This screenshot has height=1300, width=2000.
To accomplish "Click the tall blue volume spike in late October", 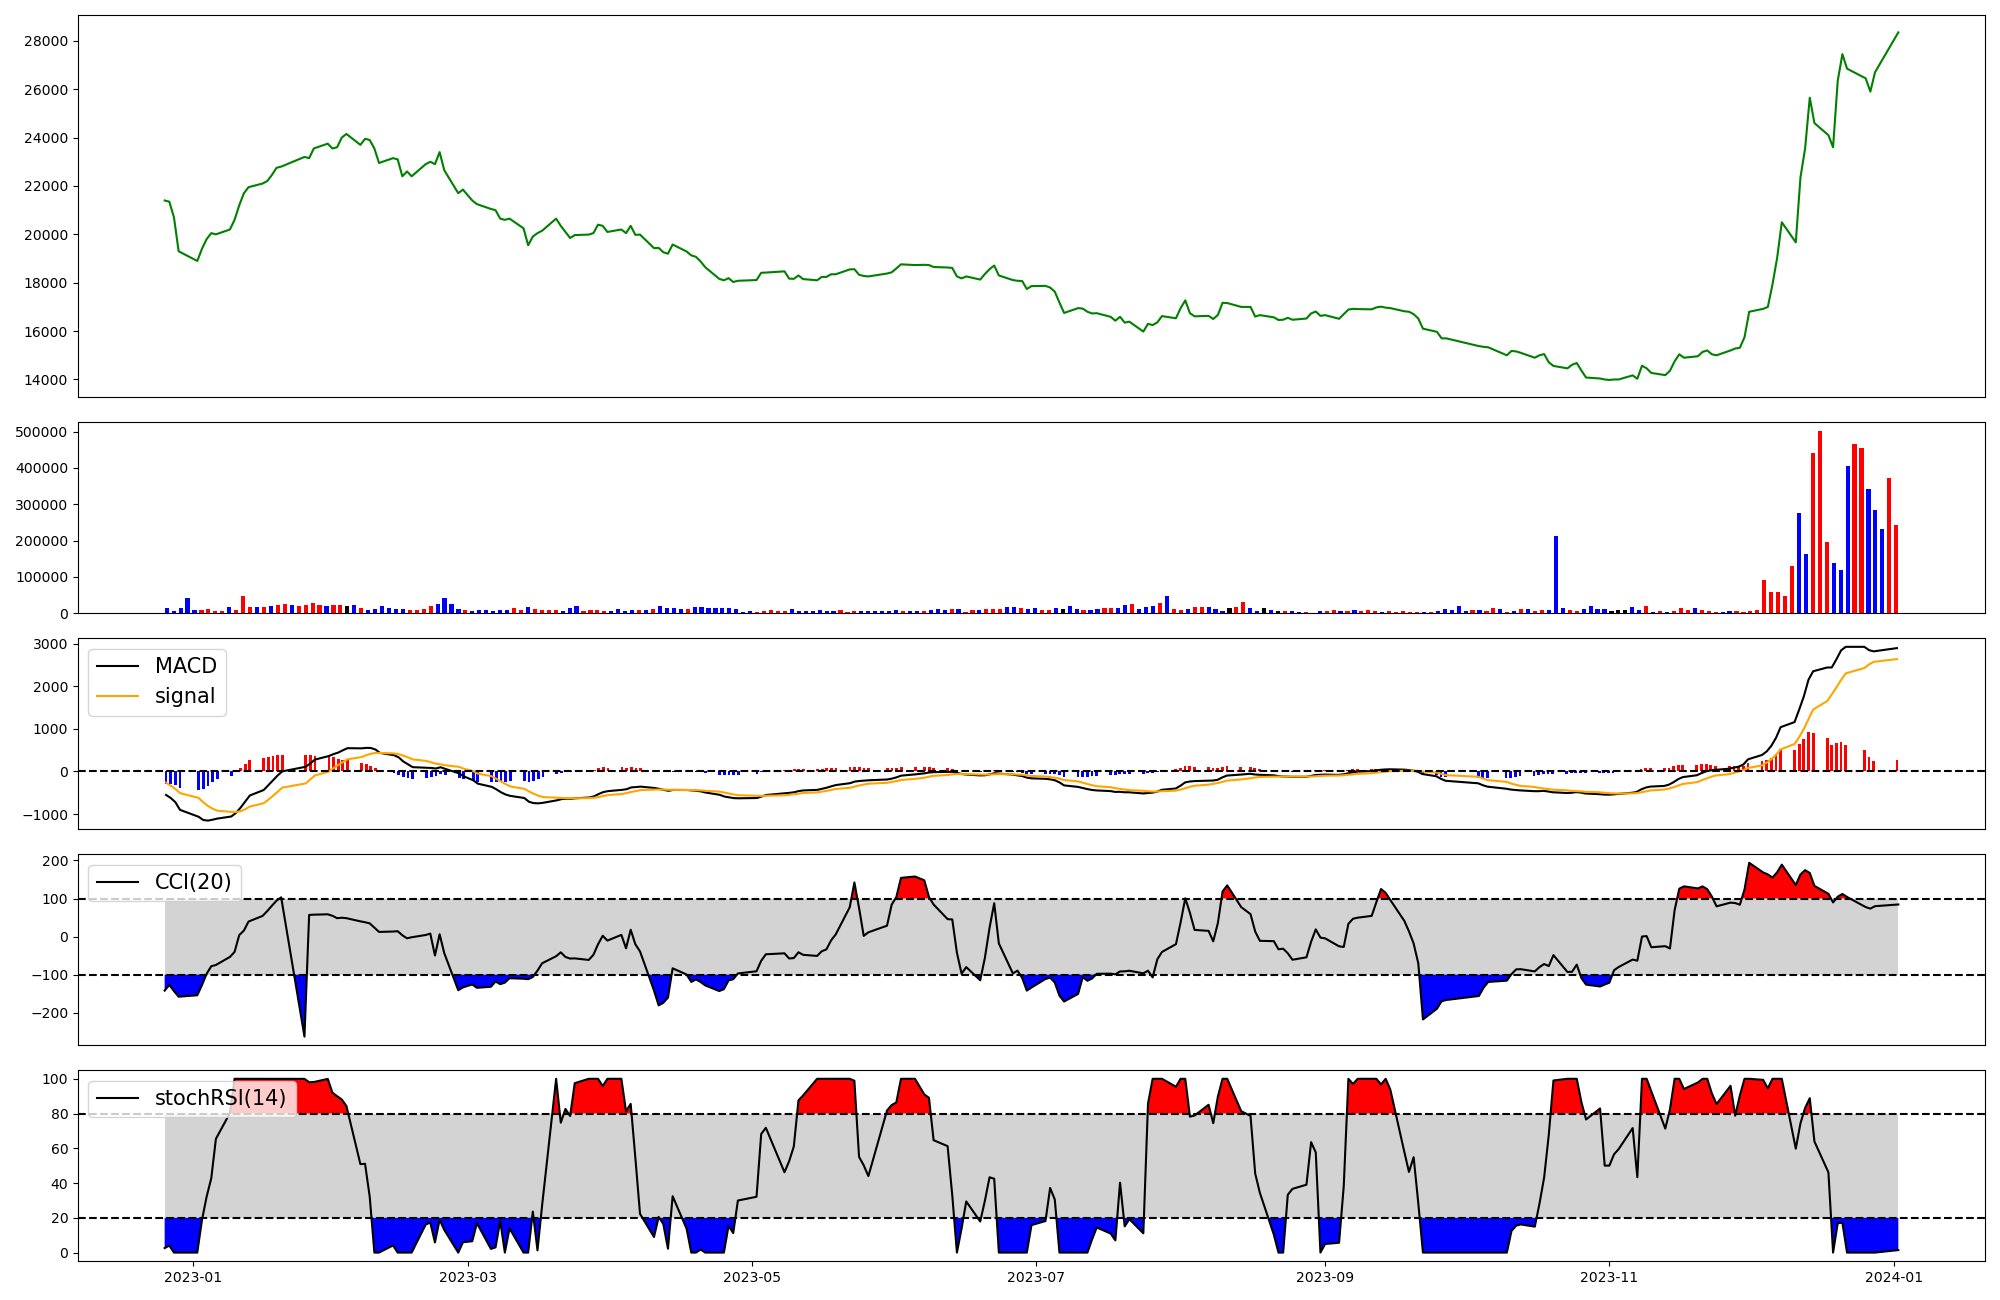I will [1556, 575].
